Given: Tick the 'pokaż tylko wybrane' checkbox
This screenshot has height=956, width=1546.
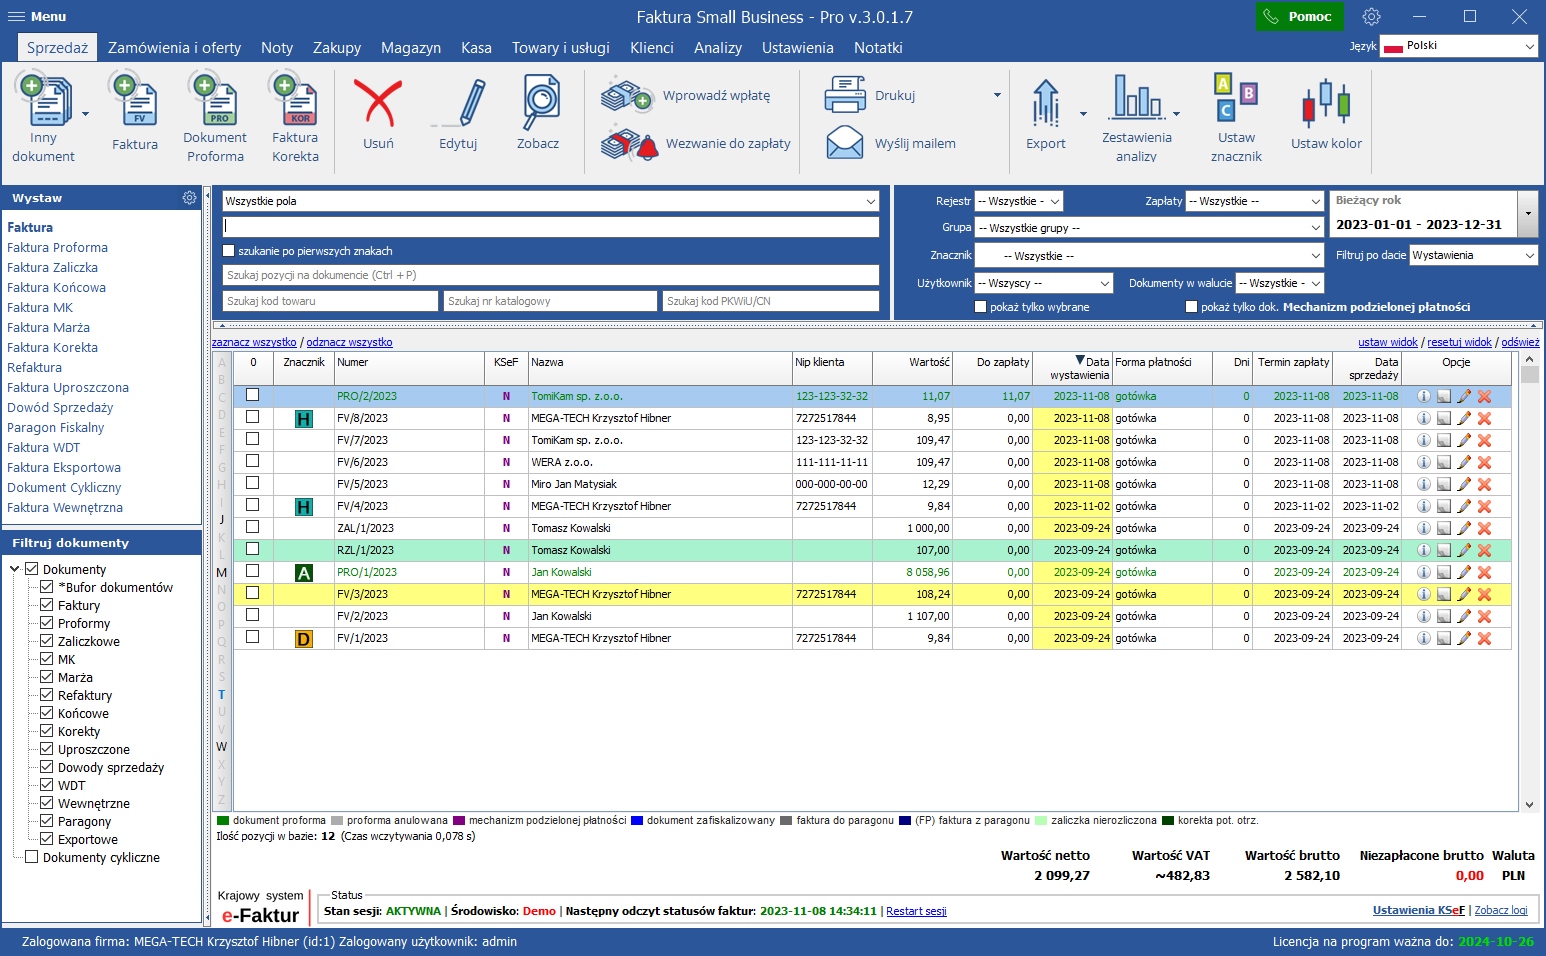Looking at the screenshot, I should point(981,307).
